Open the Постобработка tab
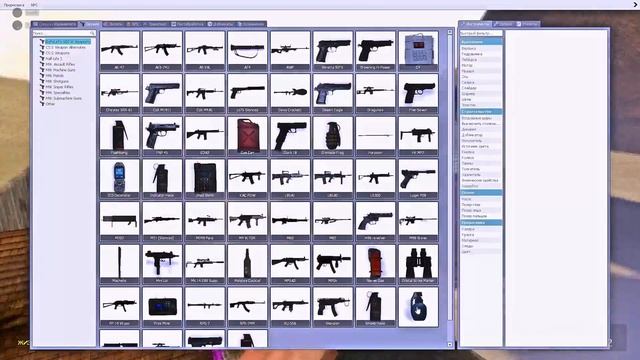 pyautogui.click(x=187, y=24)
